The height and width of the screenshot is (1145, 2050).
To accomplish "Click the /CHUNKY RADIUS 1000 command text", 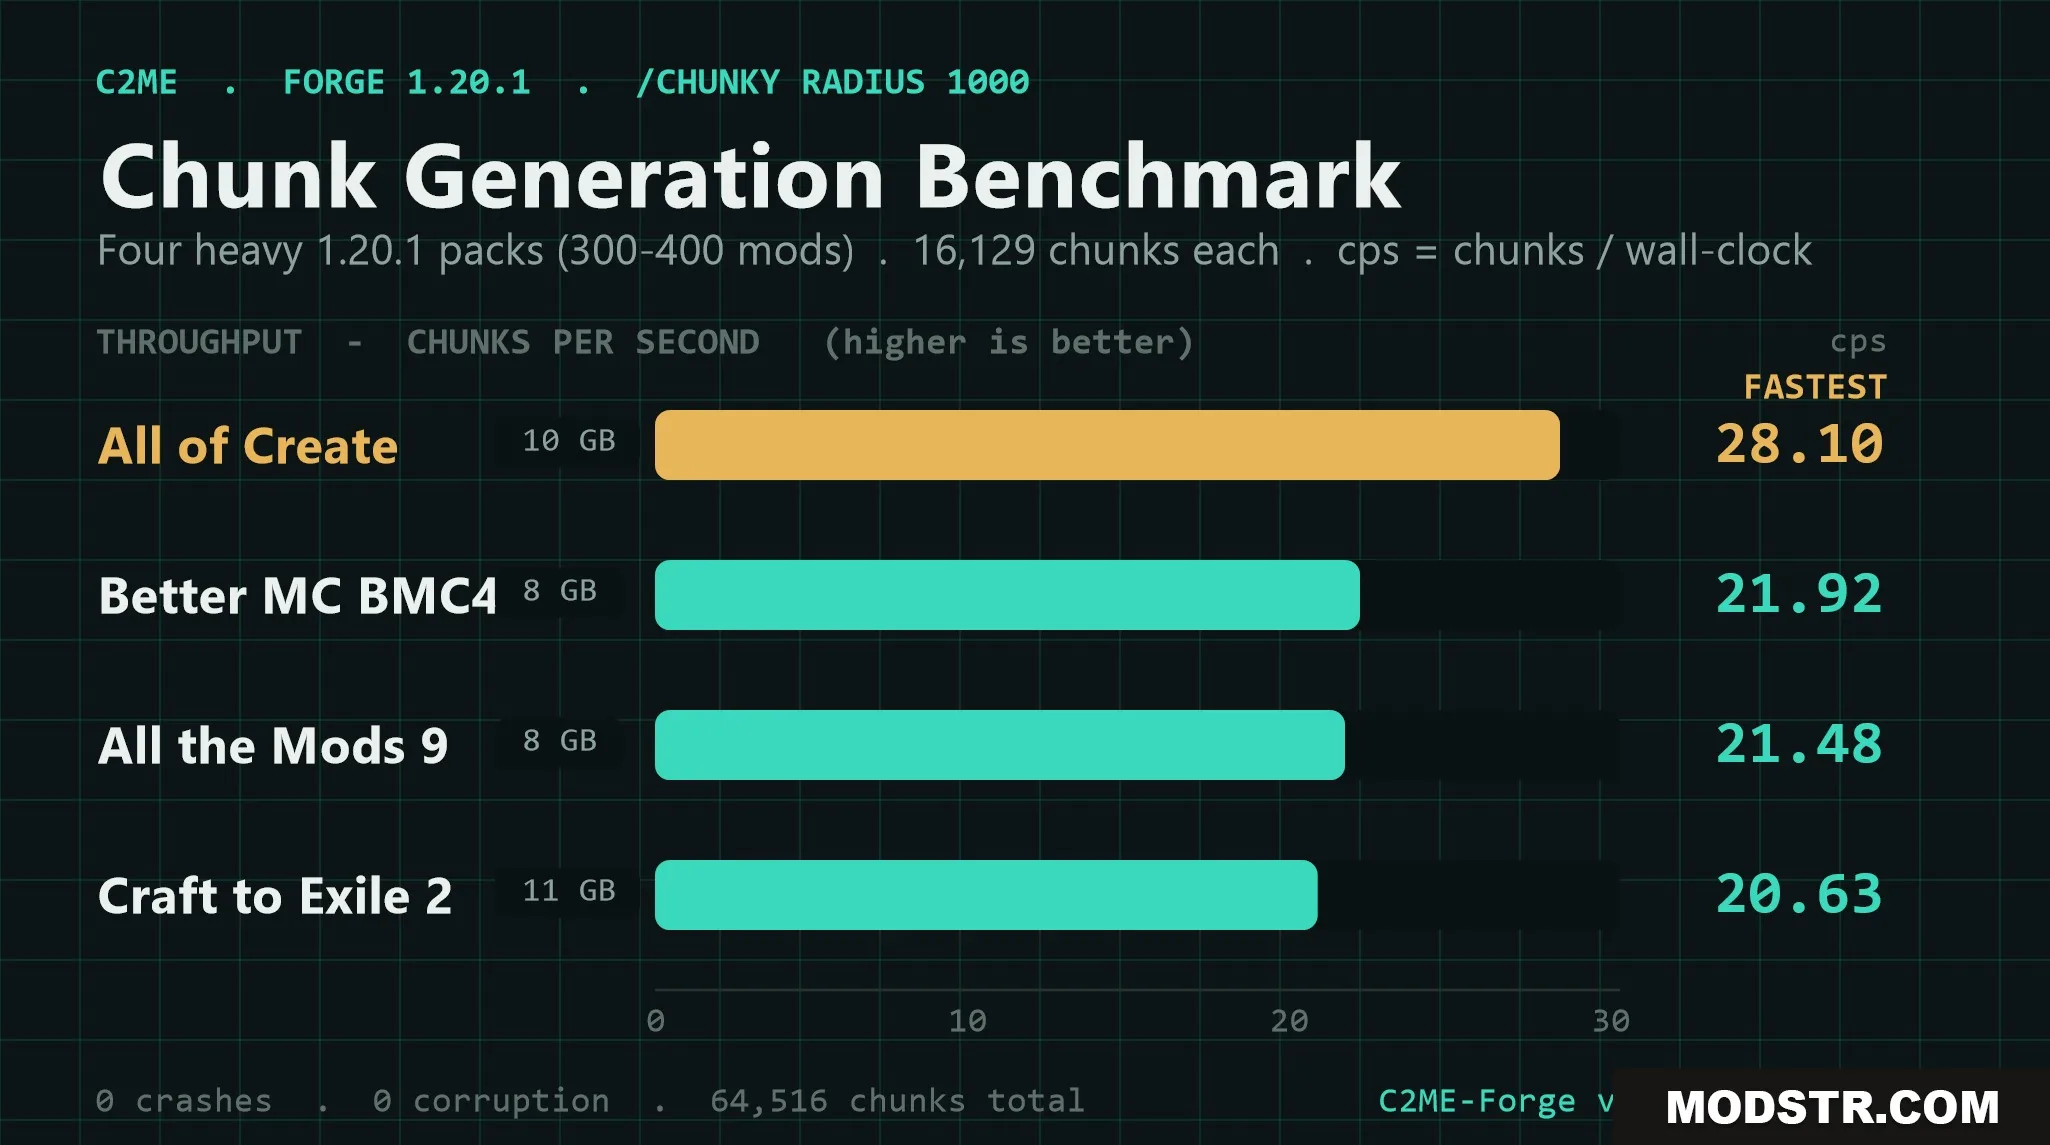I will pyautogui.click(x=832, y=82).
